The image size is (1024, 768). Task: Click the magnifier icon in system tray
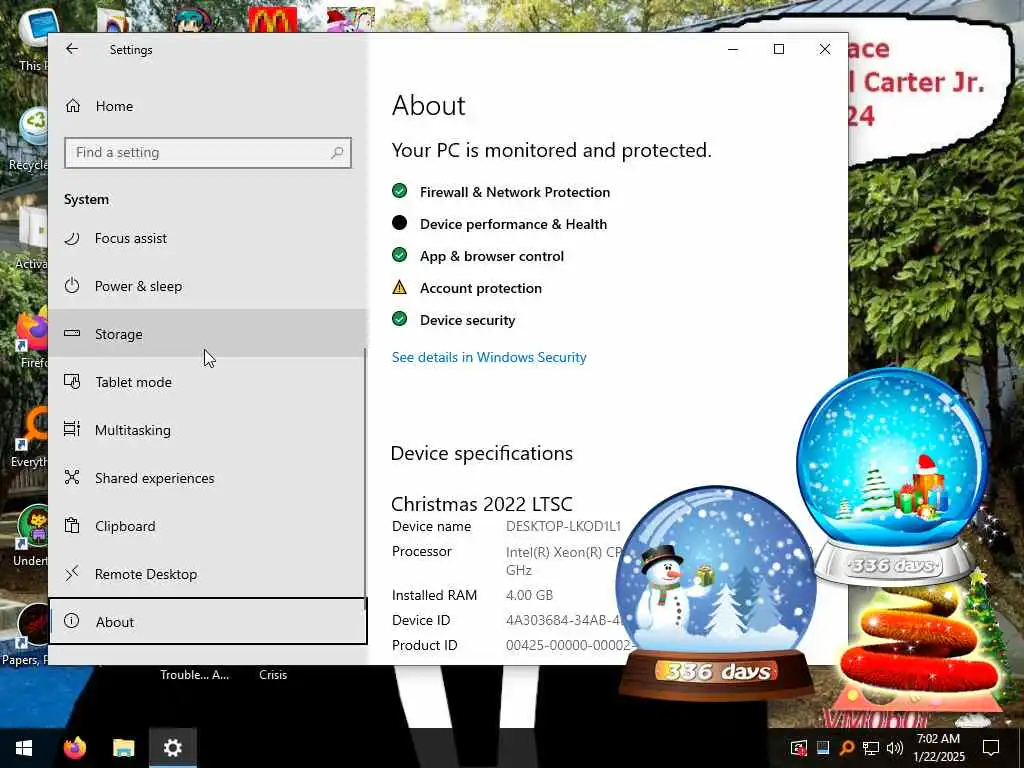tap(847, 748)
